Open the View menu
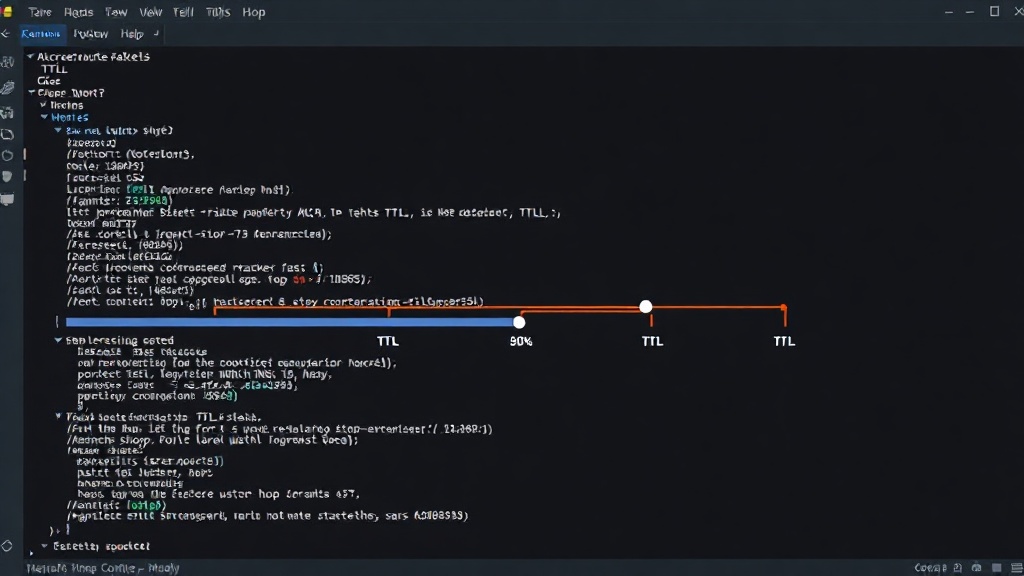The image size is (1024, 576). tap(151, 12)
